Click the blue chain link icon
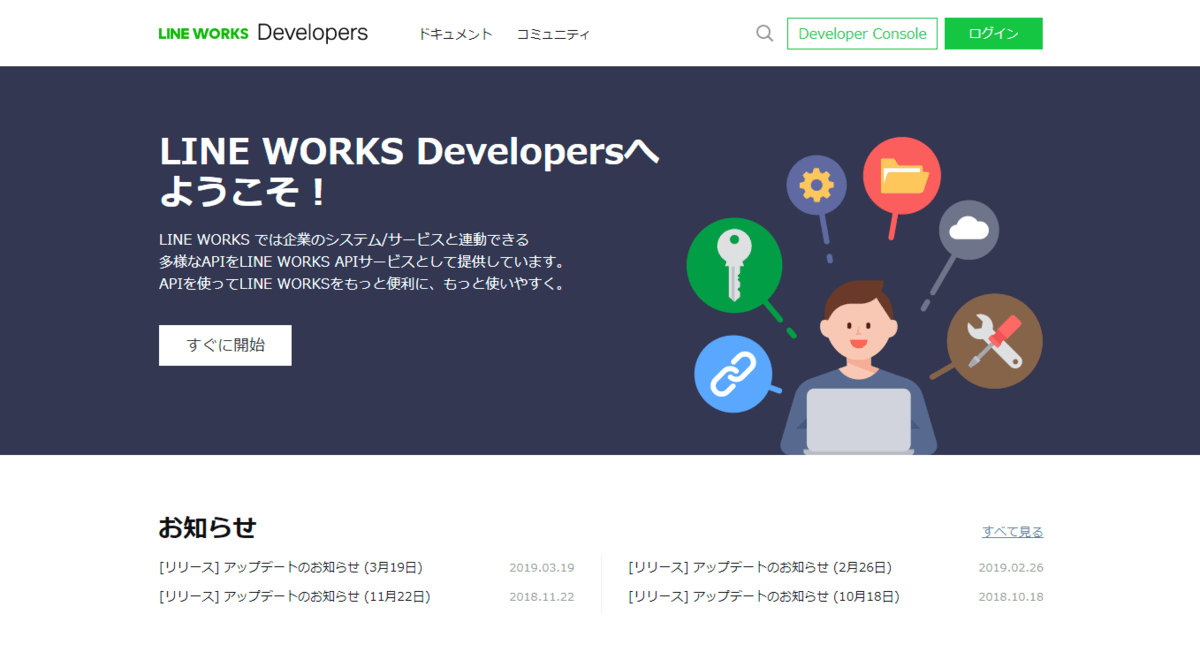1200x652 pixels. point(733,374)
